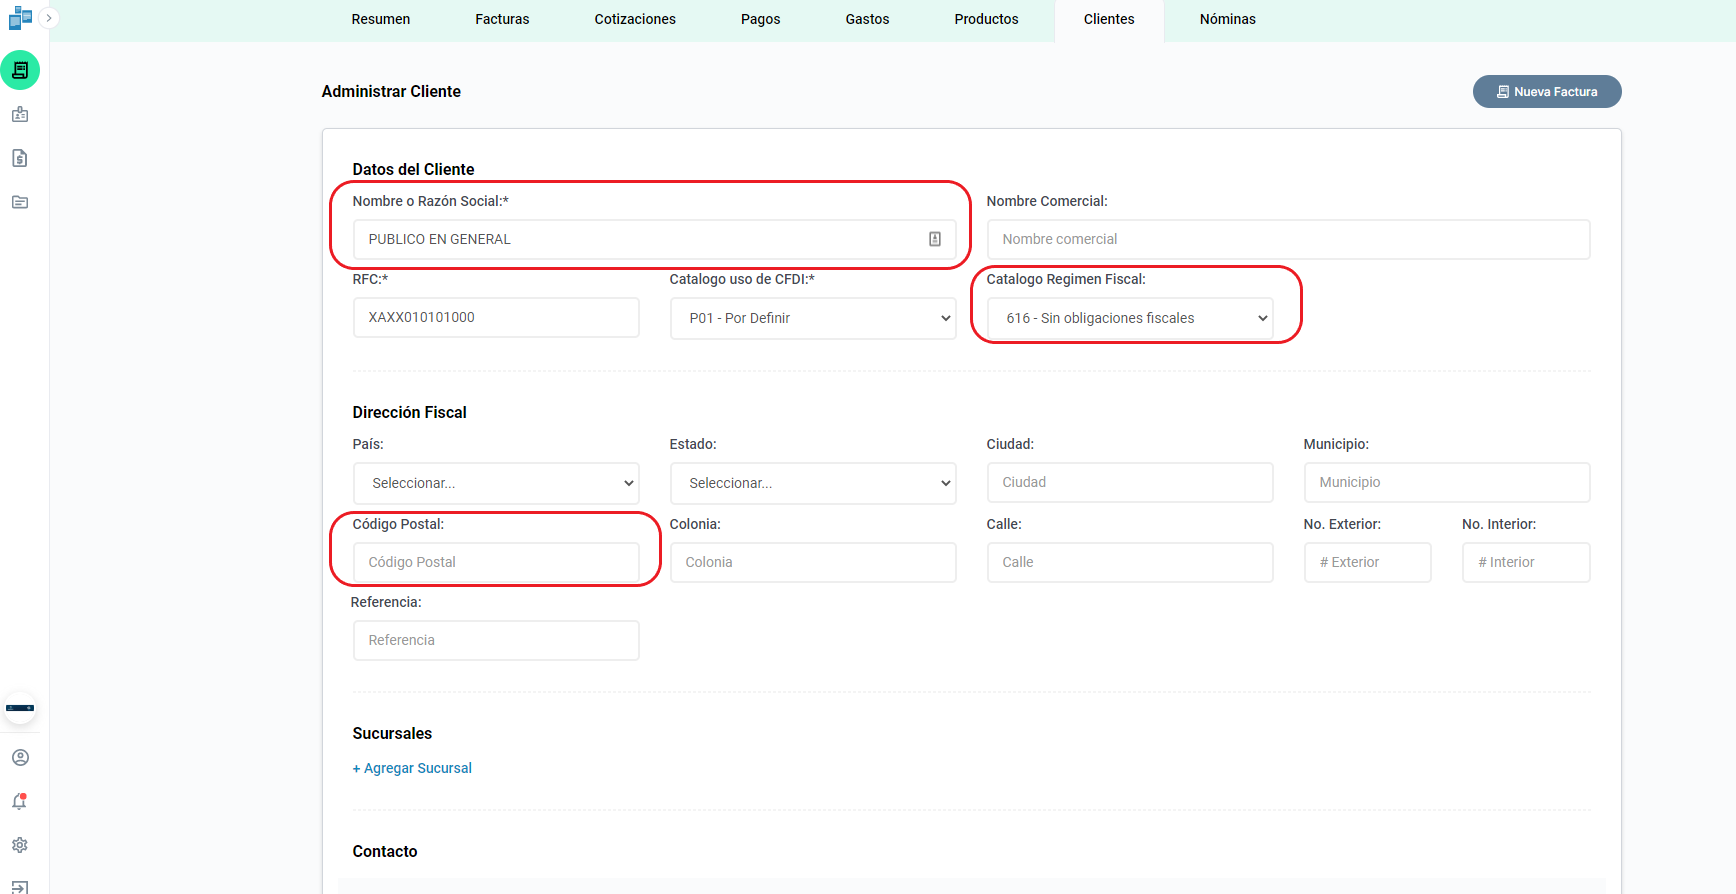Click the Administrar Cliente heading

(391, 91)
